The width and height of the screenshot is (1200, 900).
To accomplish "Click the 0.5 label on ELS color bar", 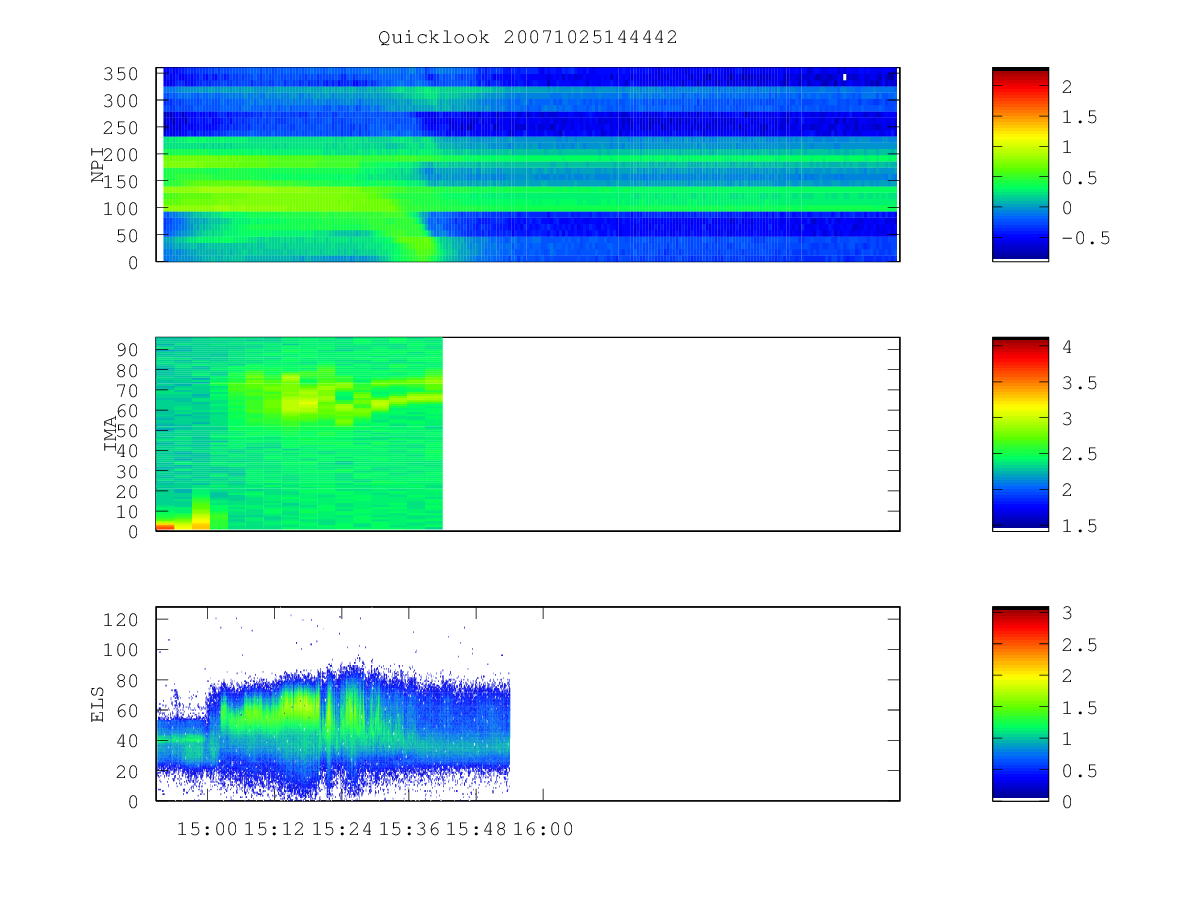I will pos(1079,770).
